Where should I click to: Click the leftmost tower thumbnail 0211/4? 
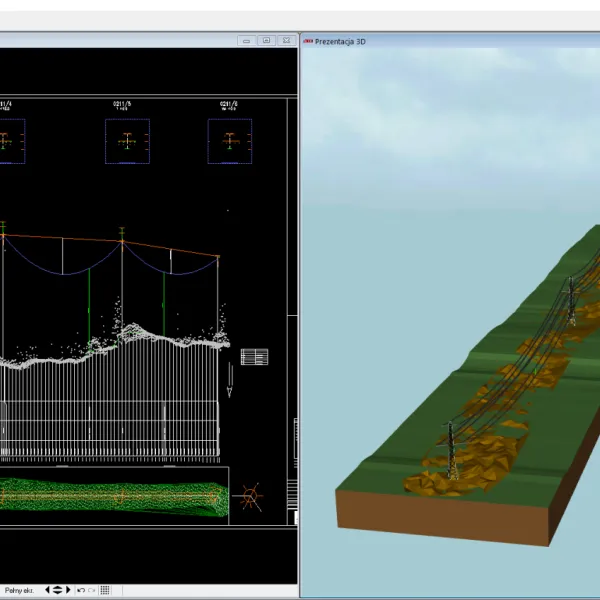tap(10, 141)
